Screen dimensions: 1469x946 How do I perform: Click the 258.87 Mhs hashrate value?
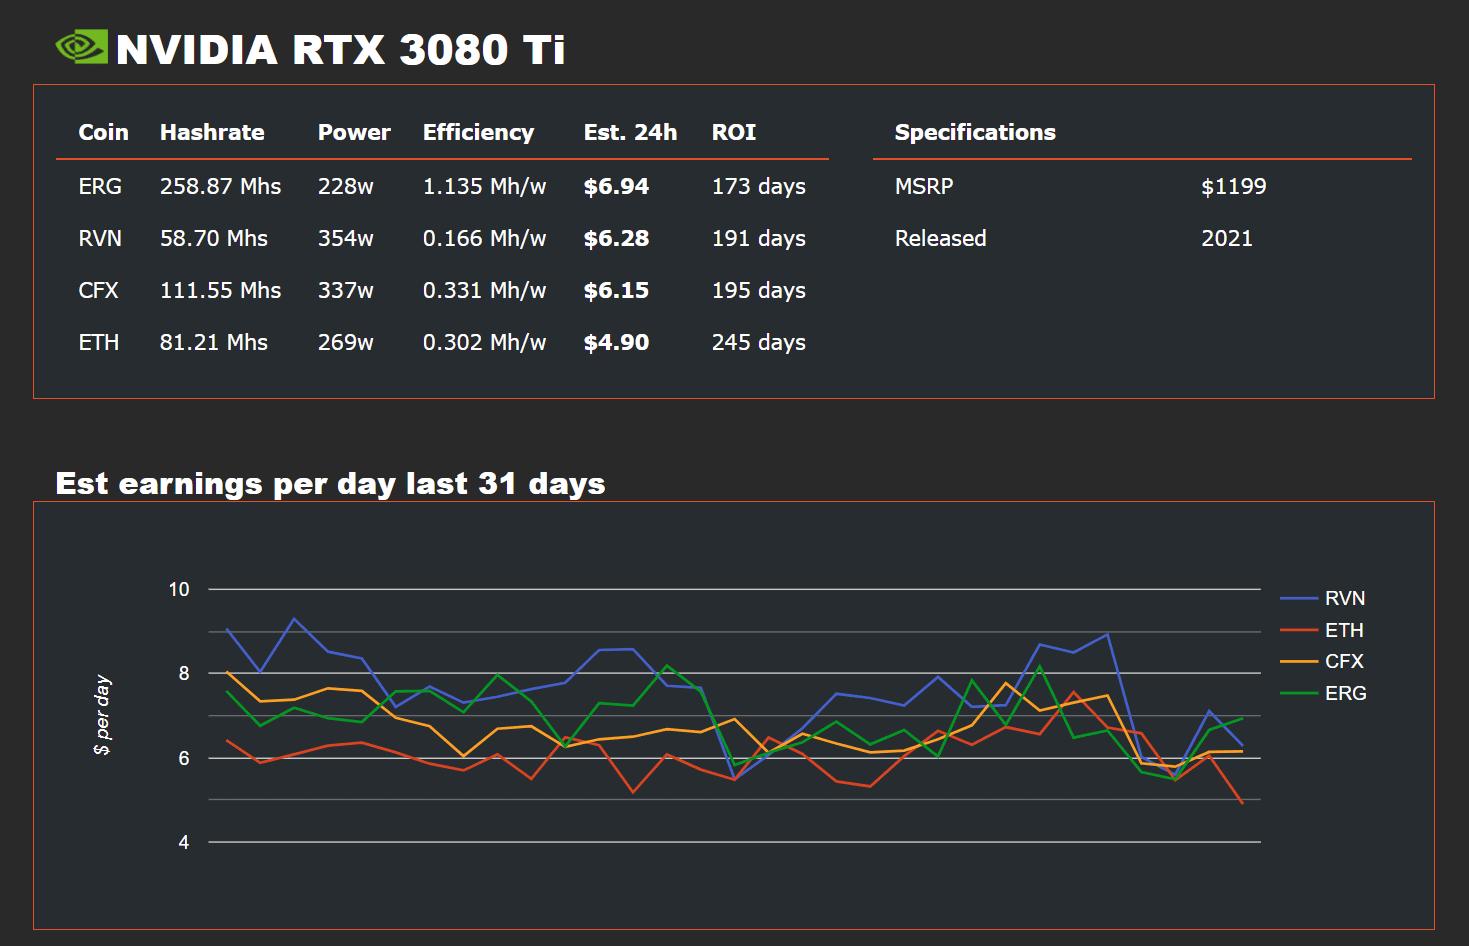coord(220,186)
